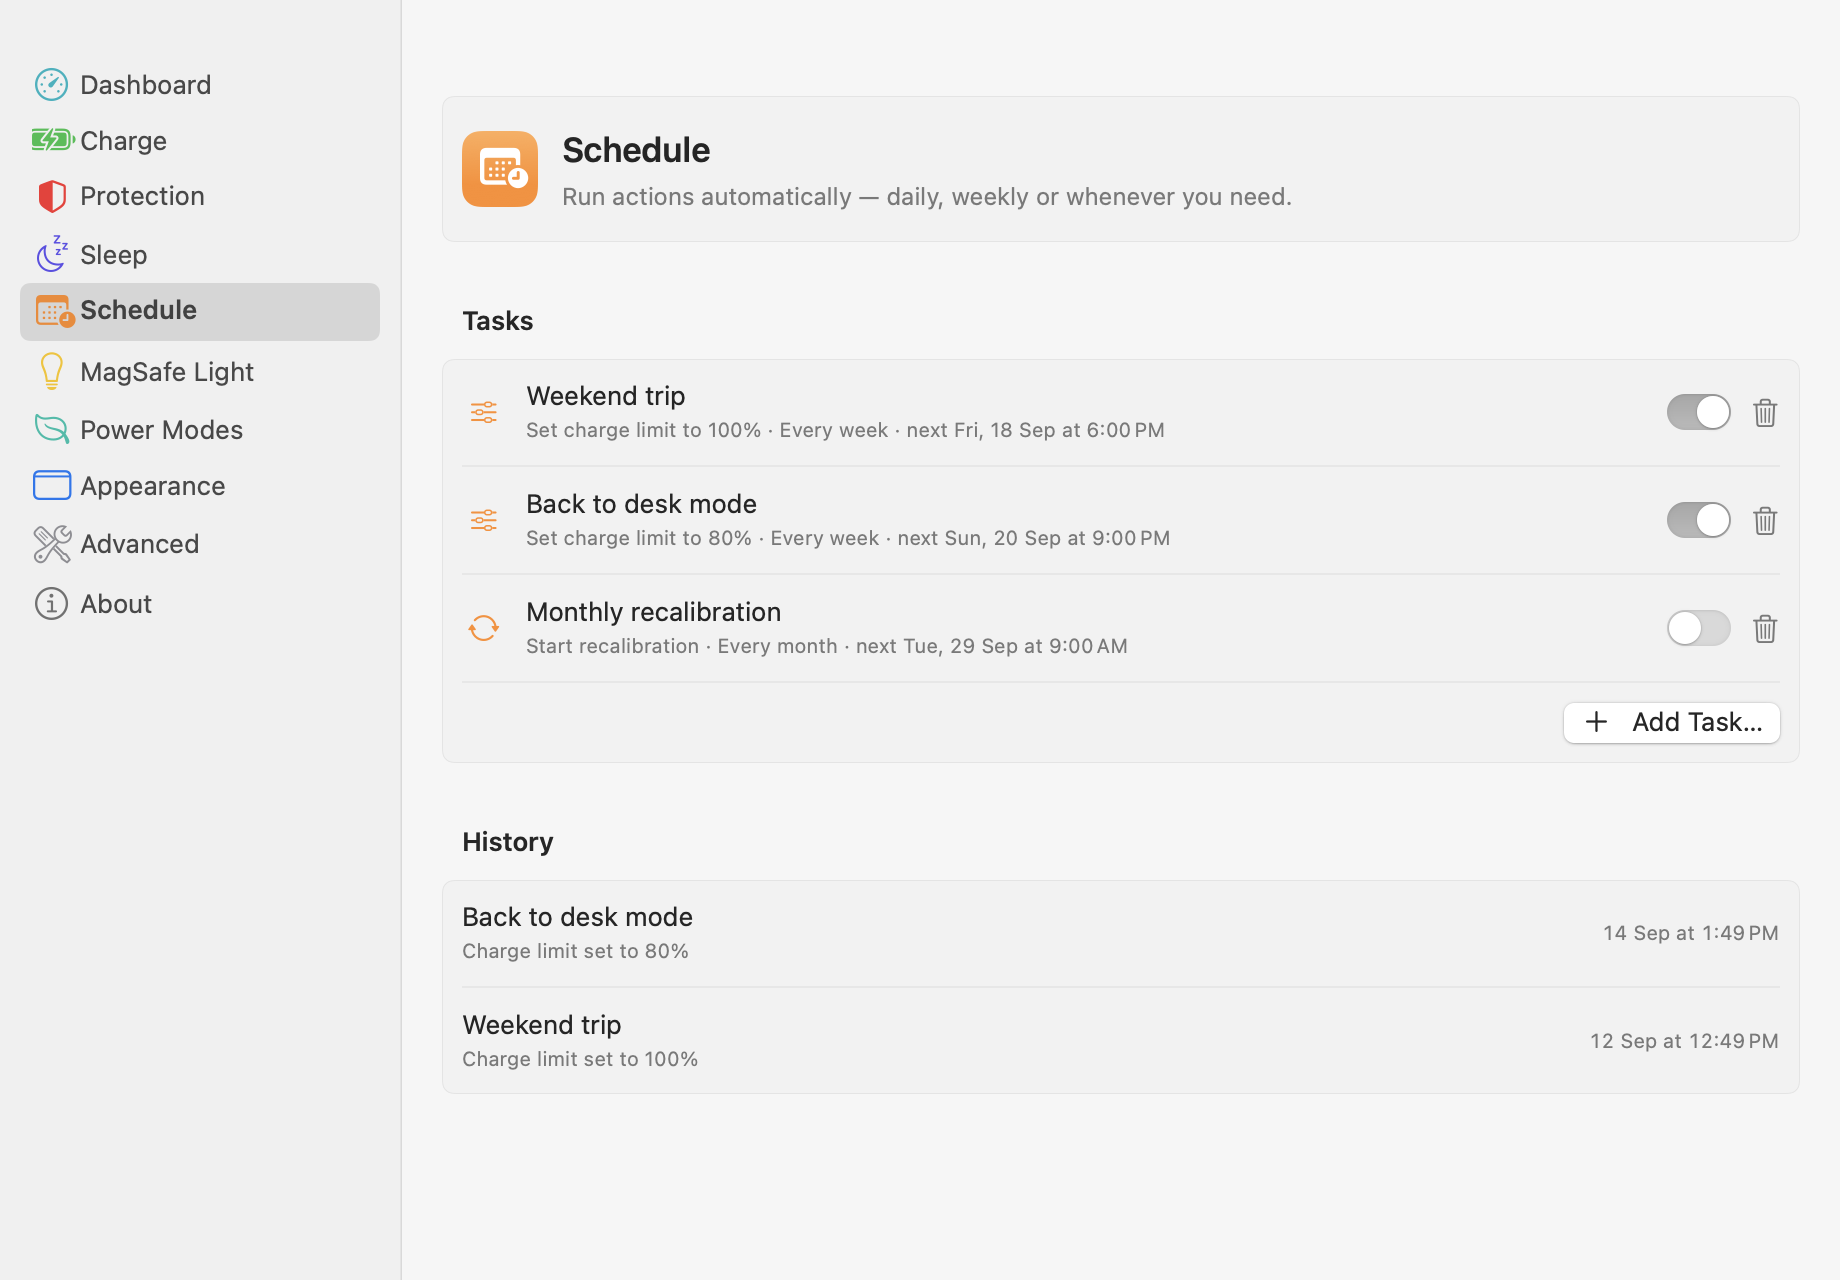1840x1280 pixels.
Task: Click the 14 Sep at 1:49 PM timestamp
Action: 1691,933
